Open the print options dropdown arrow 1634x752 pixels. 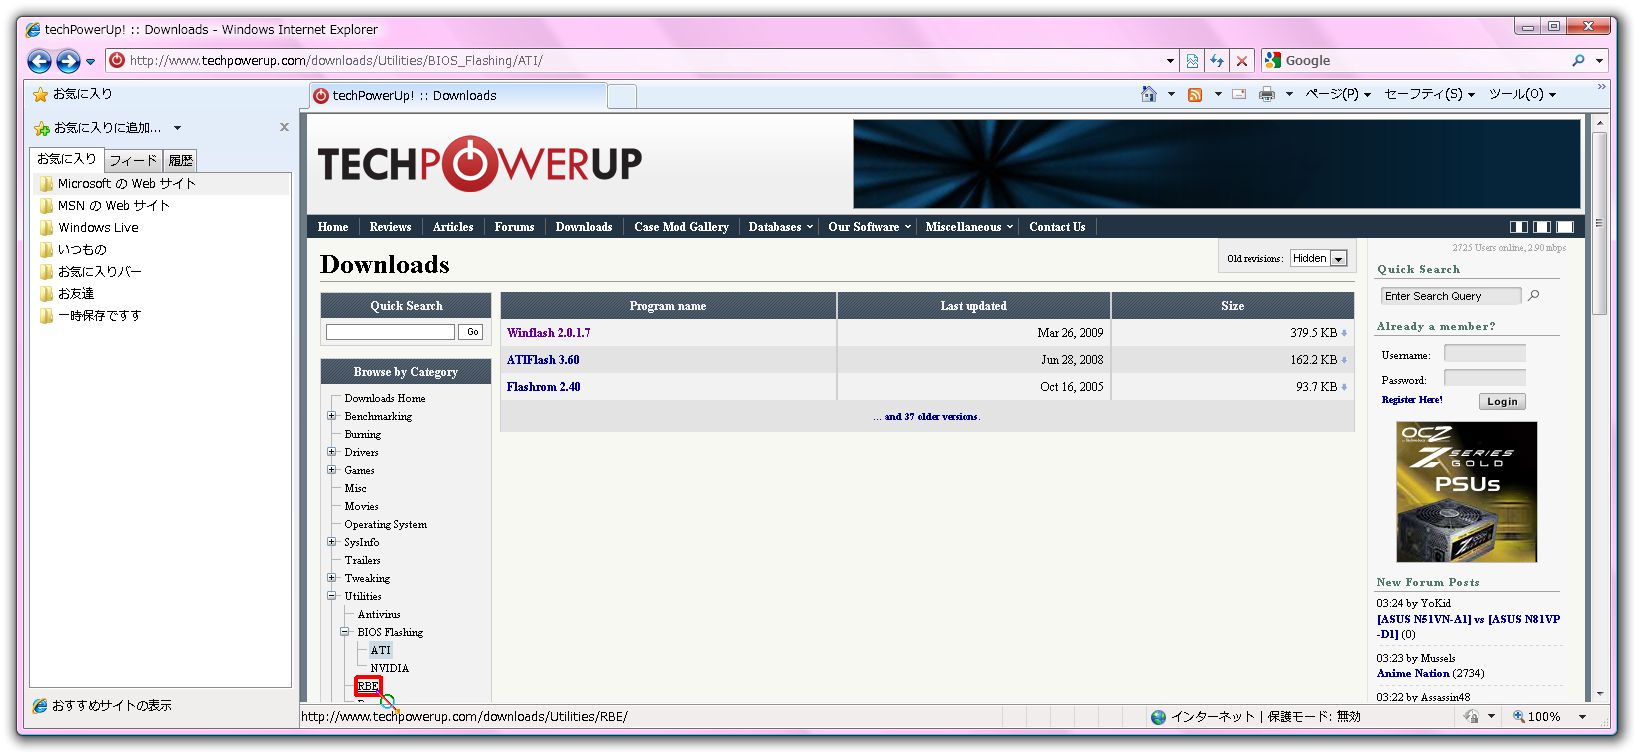tap(1289, 94)
